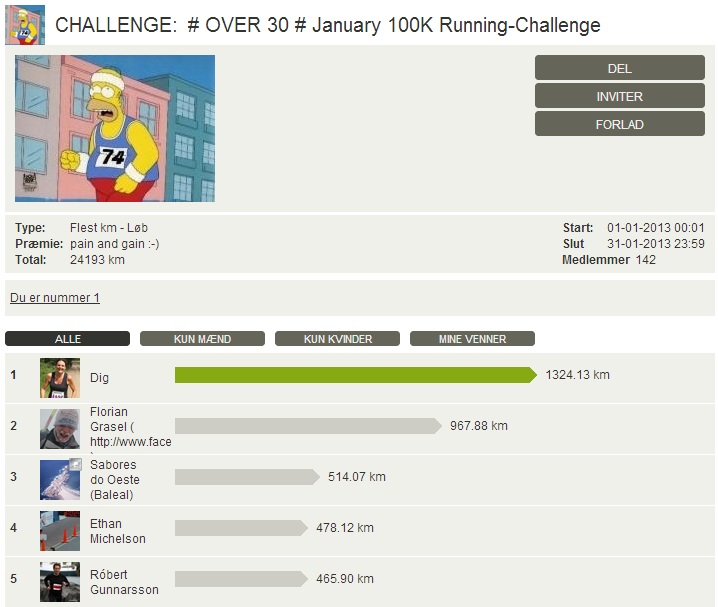718x607 pixels.
Task: Click Florian Grasel's 967.88 km bar
Action: (x=308, y=426)
